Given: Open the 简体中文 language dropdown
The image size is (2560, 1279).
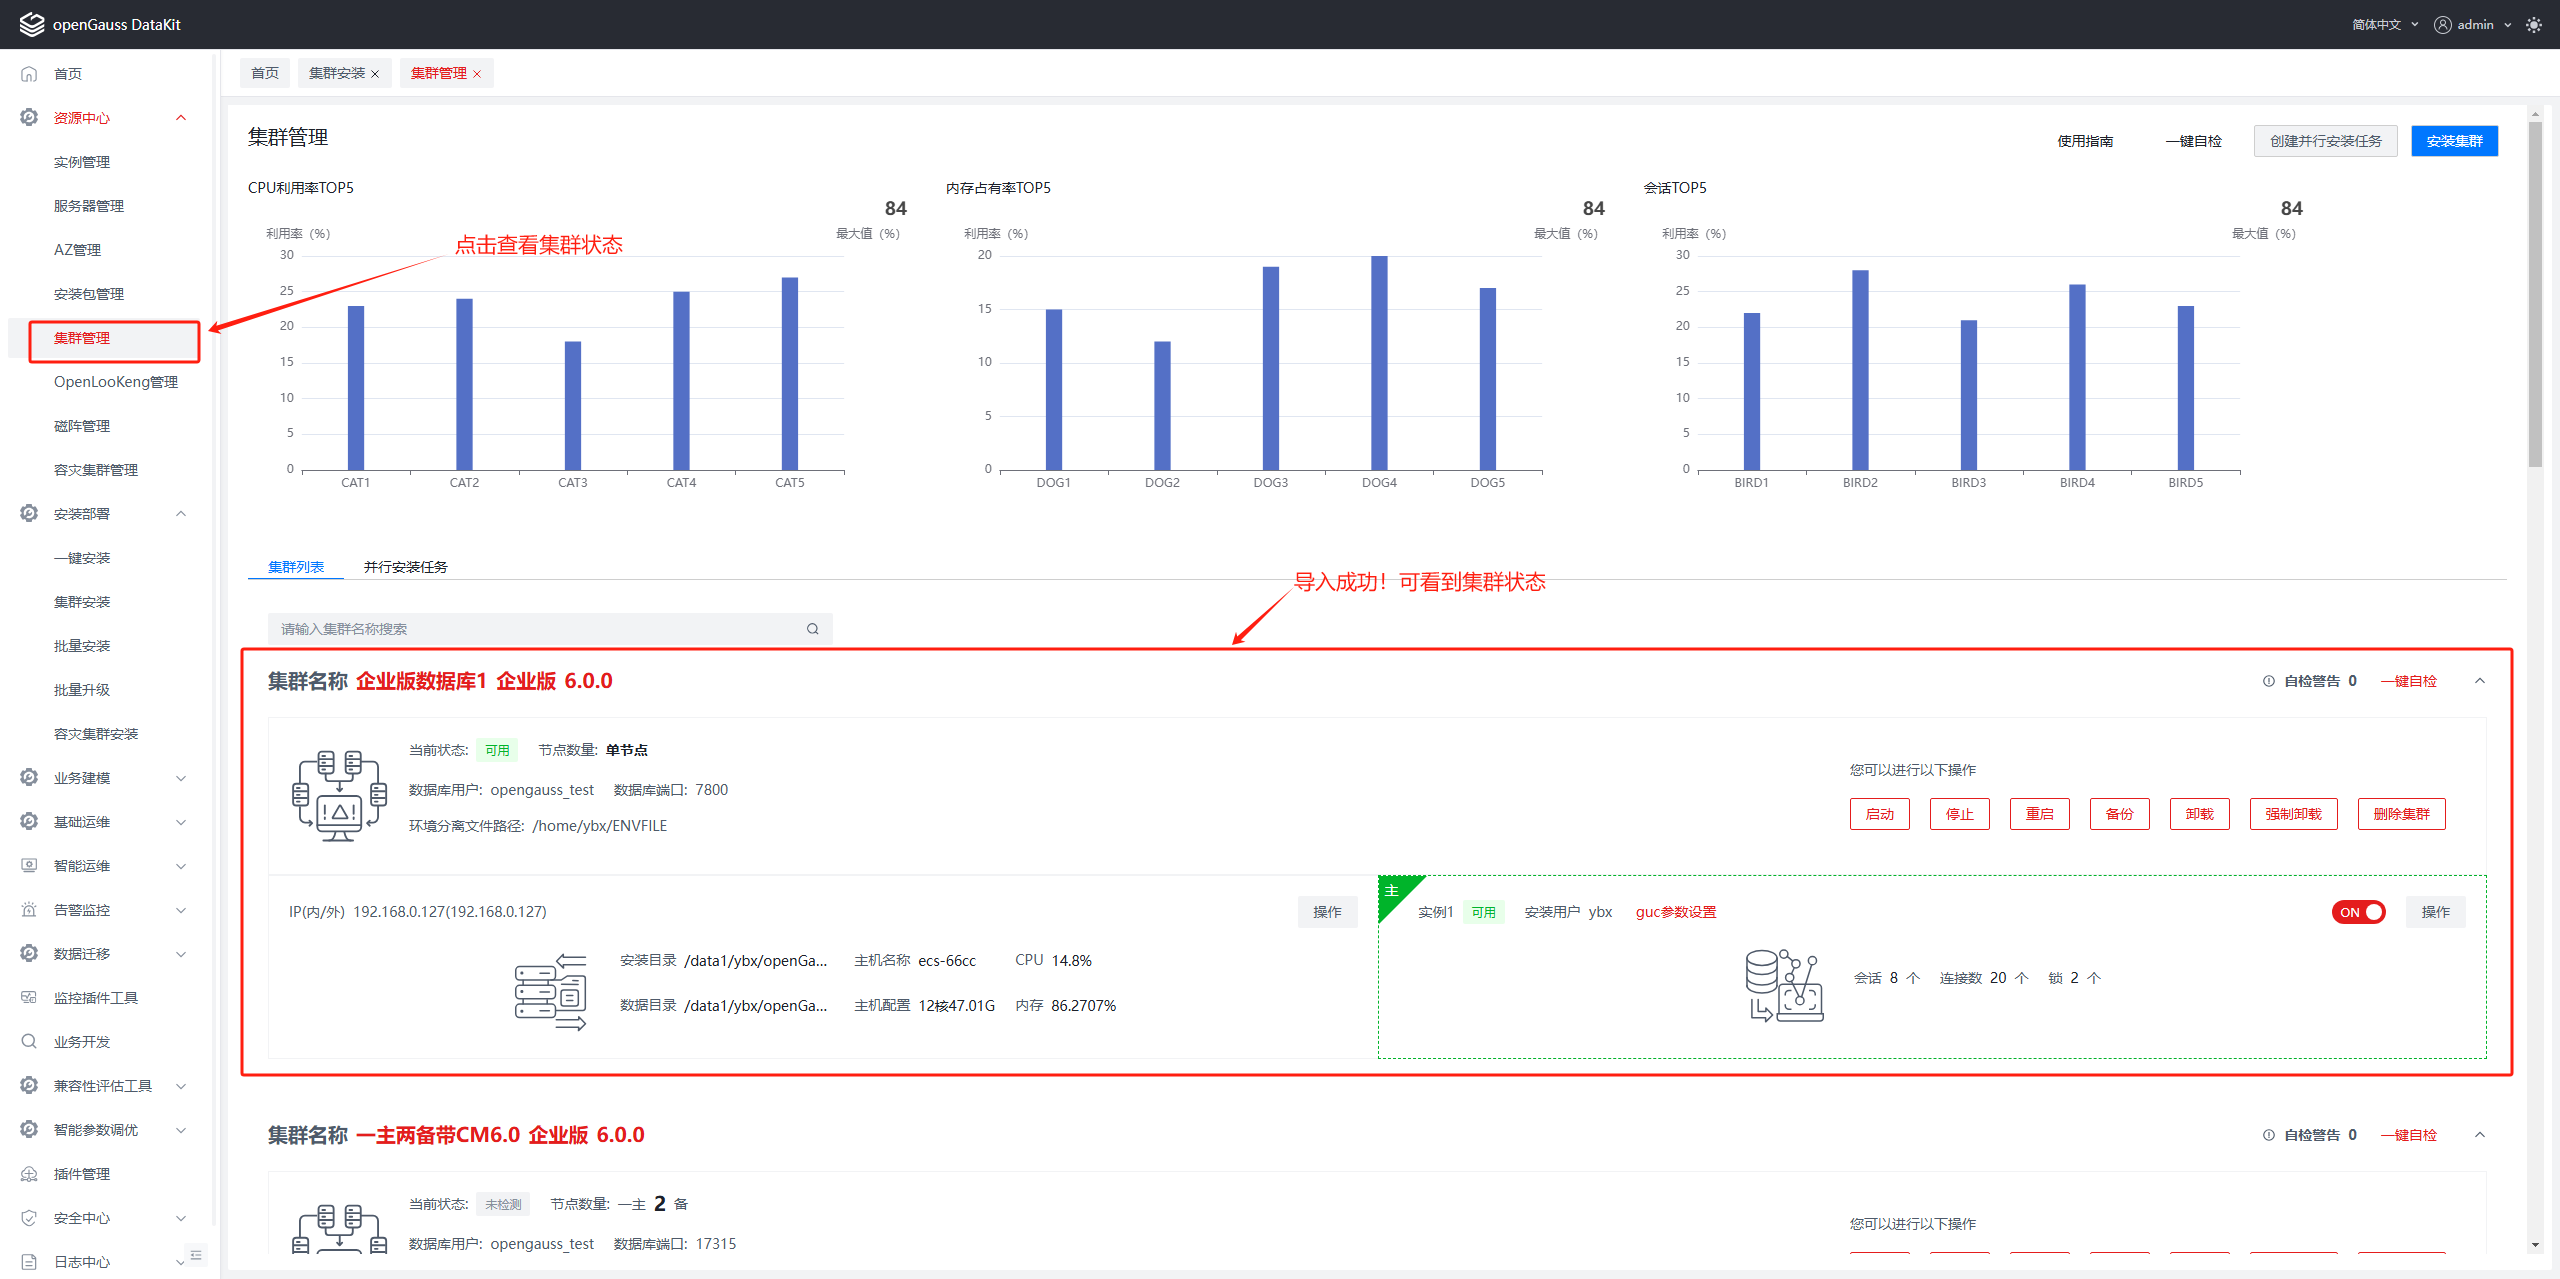Looking at the screenshot, I should (2385, 25).
